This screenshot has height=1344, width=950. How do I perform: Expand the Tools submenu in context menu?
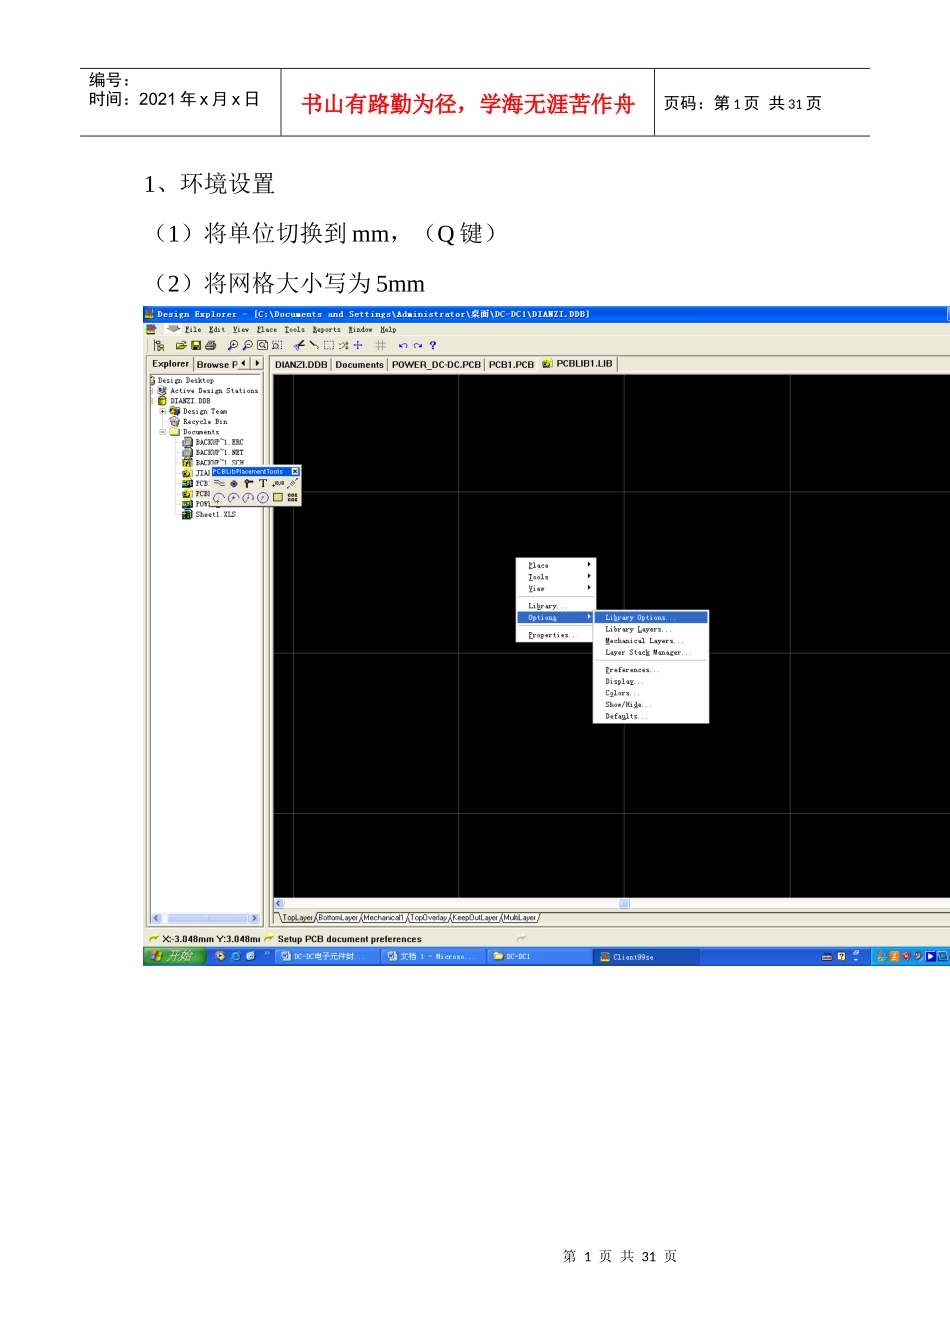[x=556, y=577]
